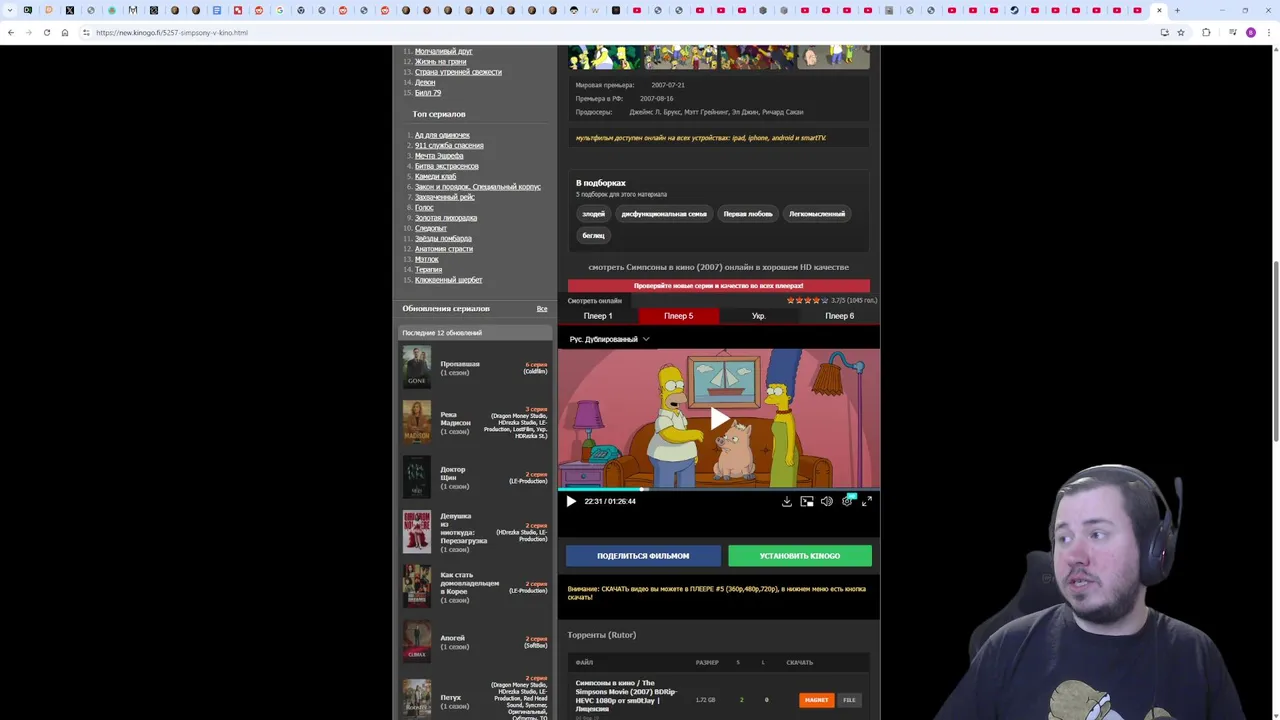Open the беглец collection tag

593,236
